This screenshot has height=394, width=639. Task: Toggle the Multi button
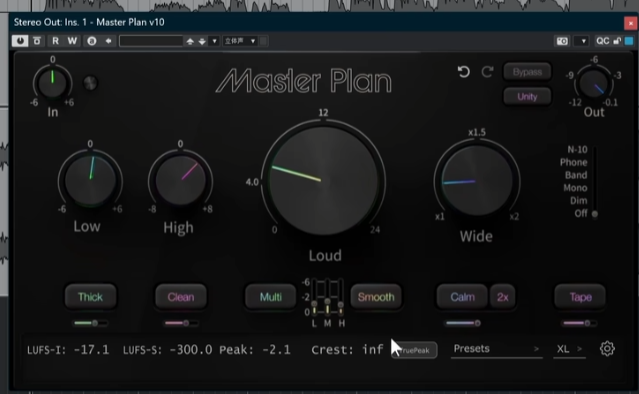click(271, 297)
